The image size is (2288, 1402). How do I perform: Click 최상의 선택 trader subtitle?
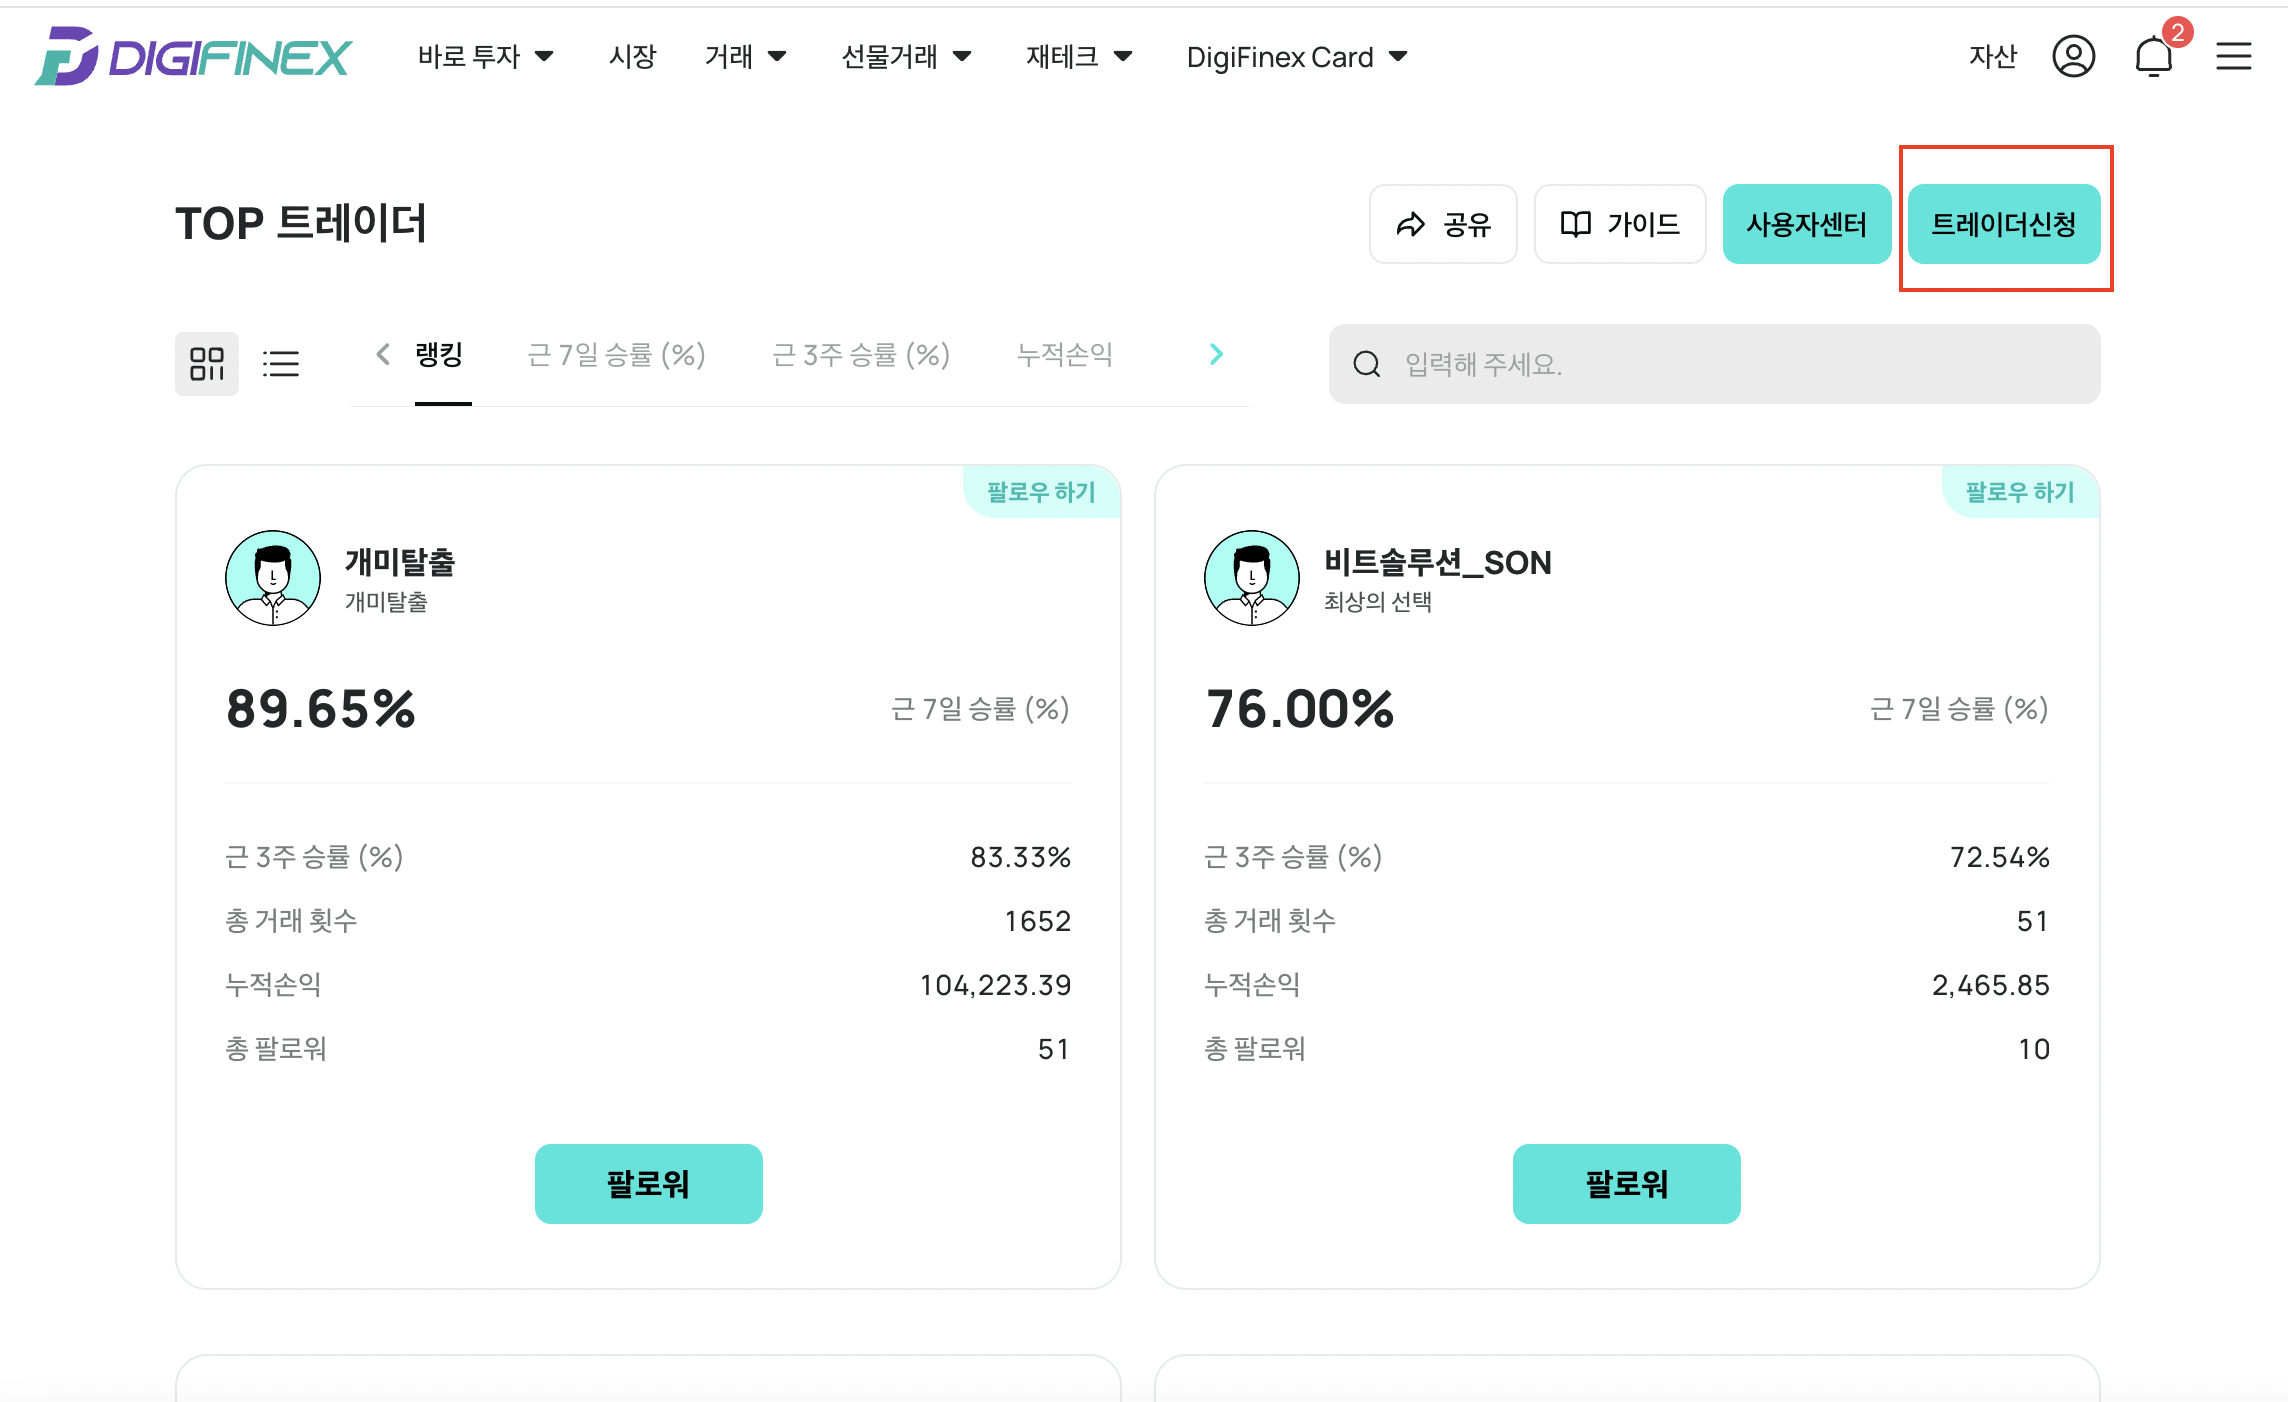pos(1378,602)
